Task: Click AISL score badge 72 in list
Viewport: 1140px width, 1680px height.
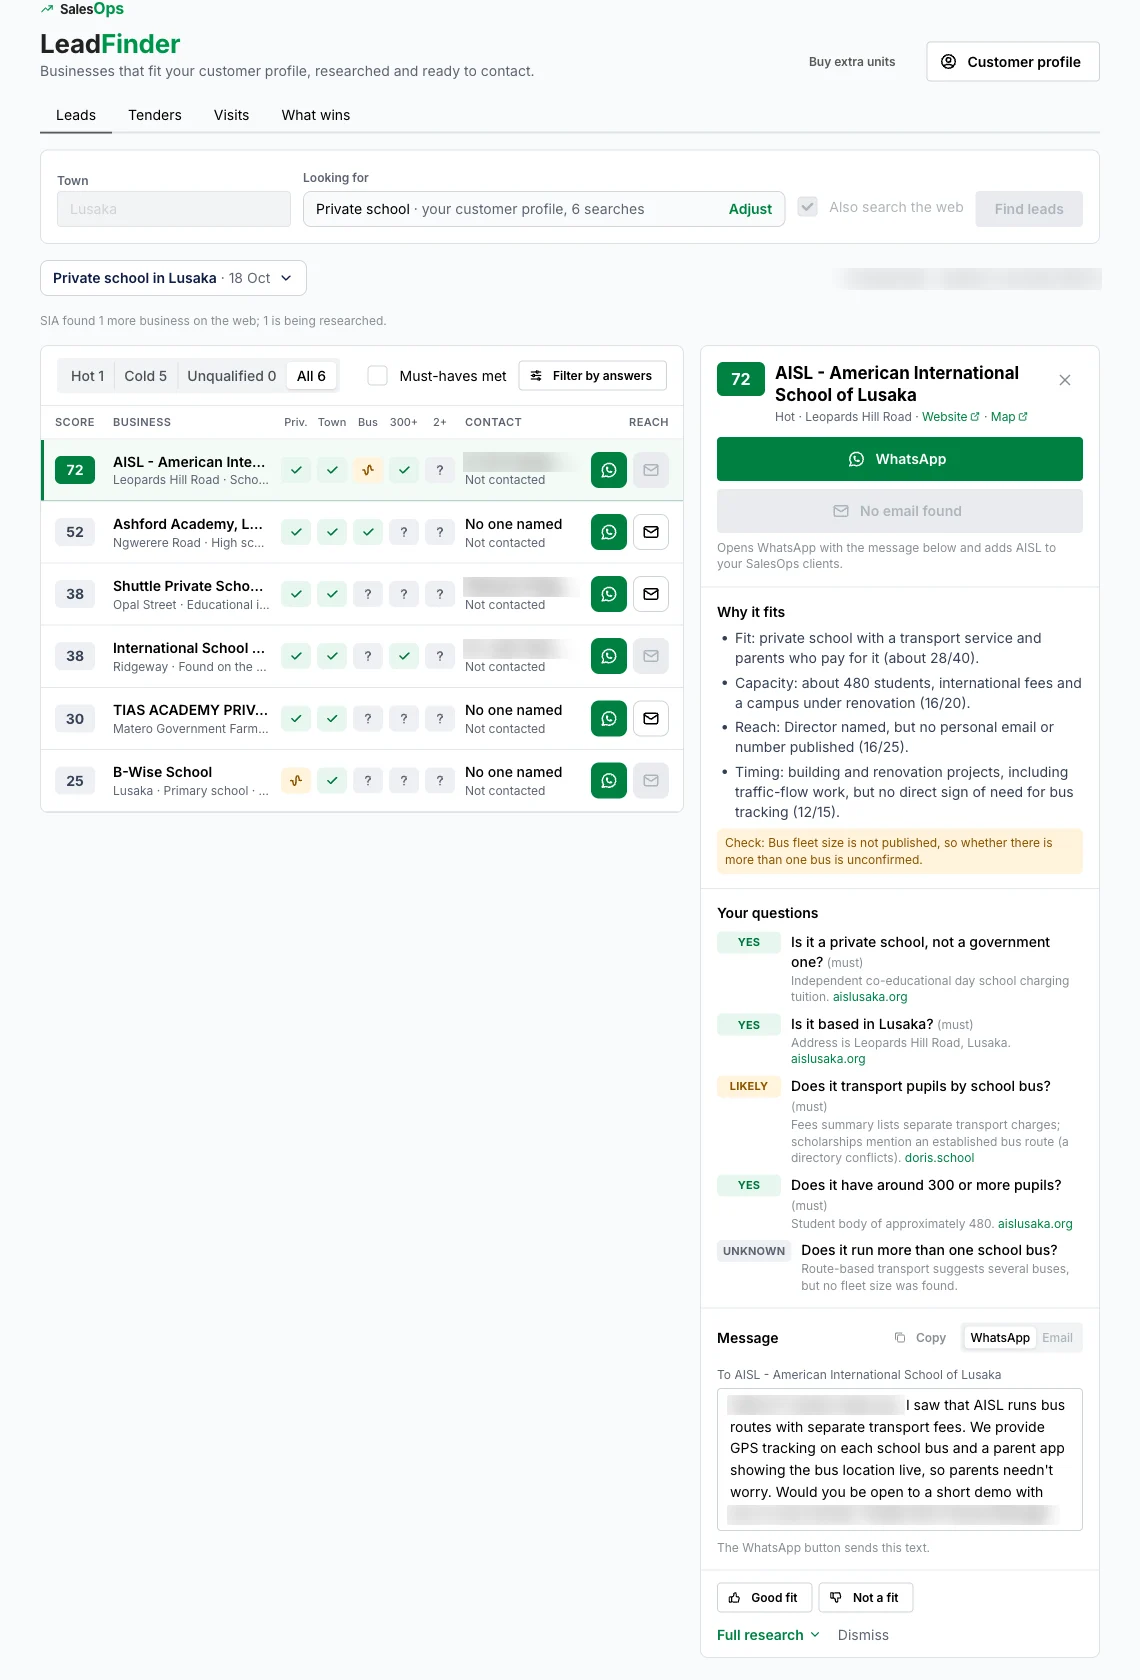Action: coord(75,470)
